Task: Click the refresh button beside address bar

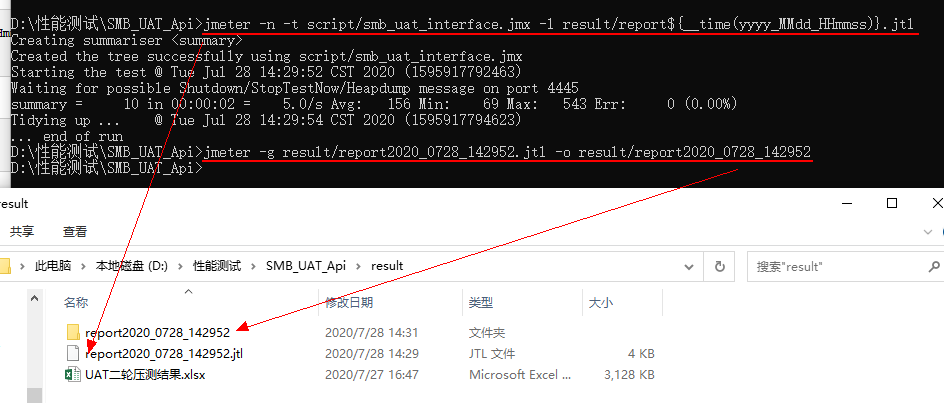Action: click(719, 266)
